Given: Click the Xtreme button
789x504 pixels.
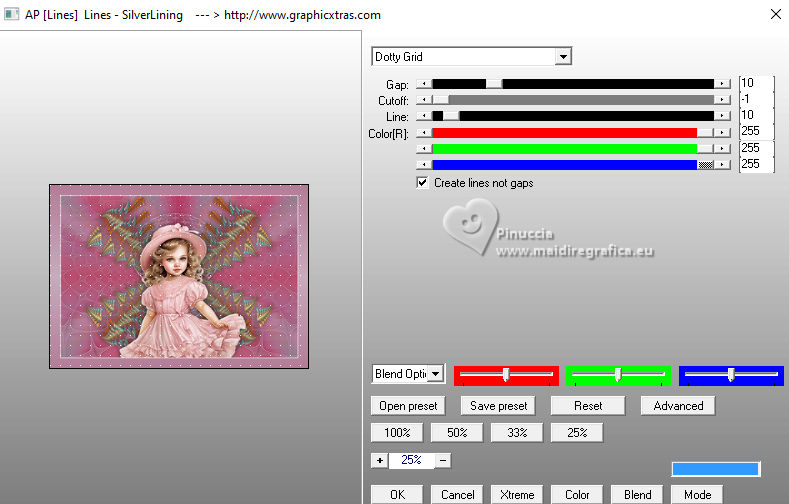Looking at the screenshot, I should click(517, 494).
